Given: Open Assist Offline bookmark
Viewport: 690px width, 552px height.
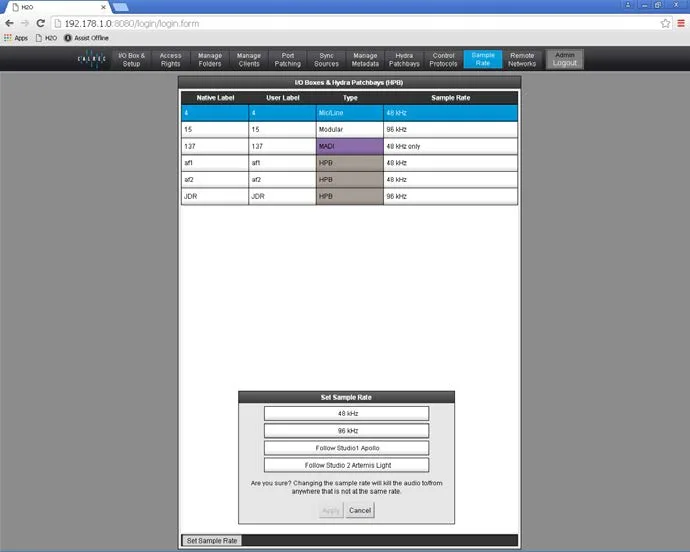Looking at the screenshot, I should [x=86, y=38].
